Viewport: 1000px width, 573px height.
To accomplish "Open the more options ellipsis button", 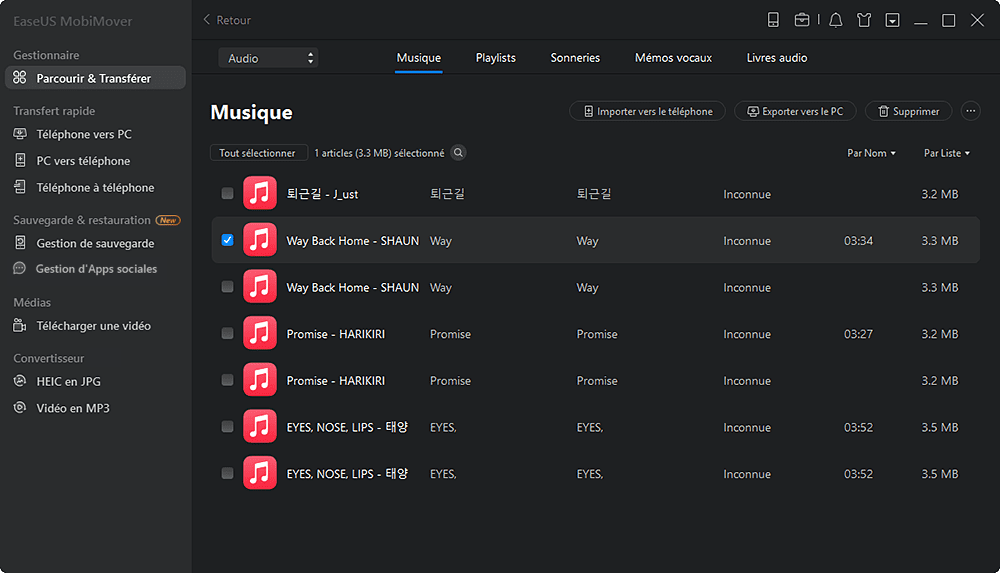I will [970, 112].
